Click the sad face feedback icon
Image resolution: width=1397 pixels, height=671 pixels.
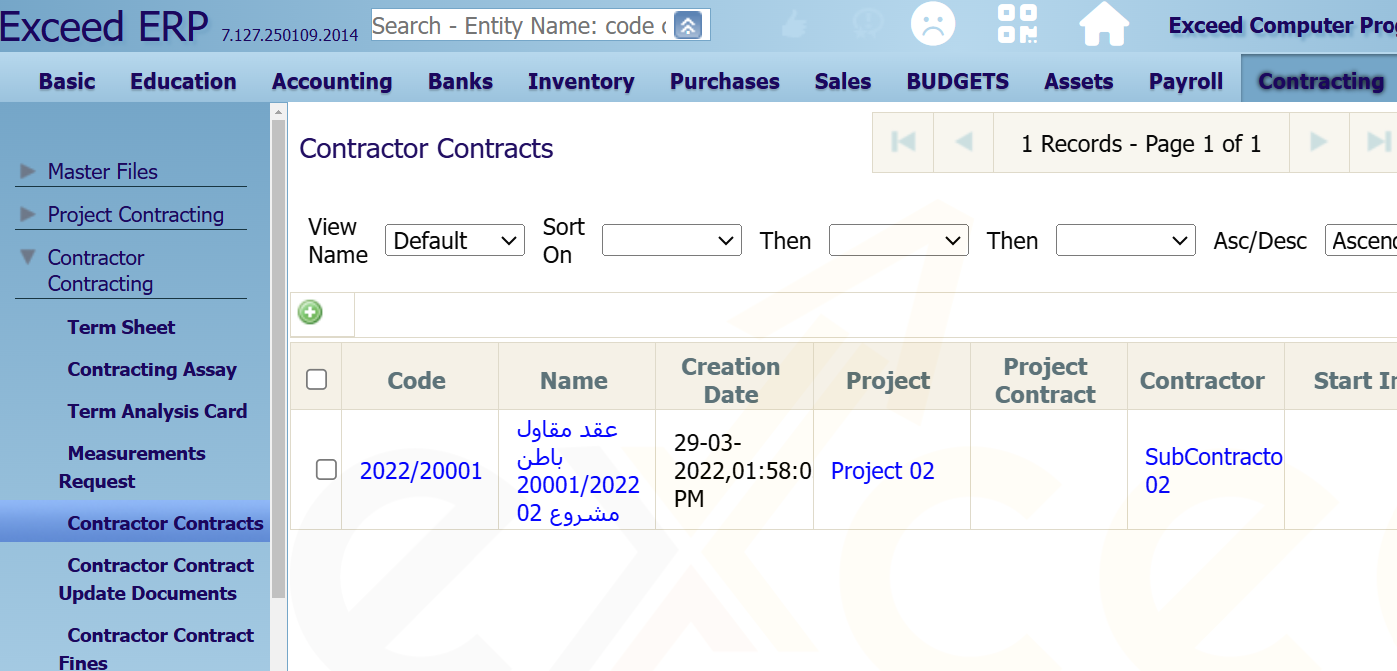click(x=932, y=24)
